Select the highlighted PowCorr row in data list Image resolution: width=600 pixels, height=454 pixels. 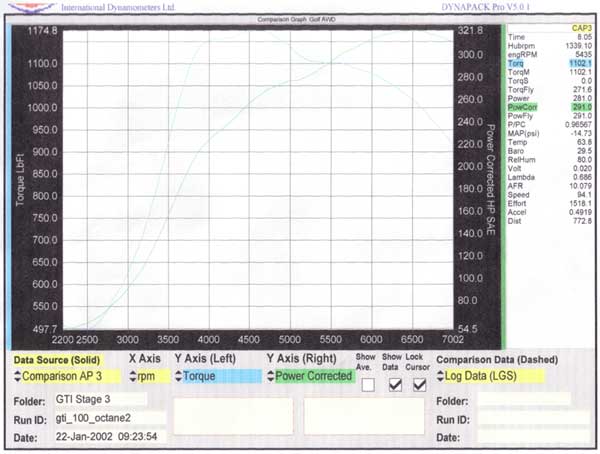(x=549, y=107)
